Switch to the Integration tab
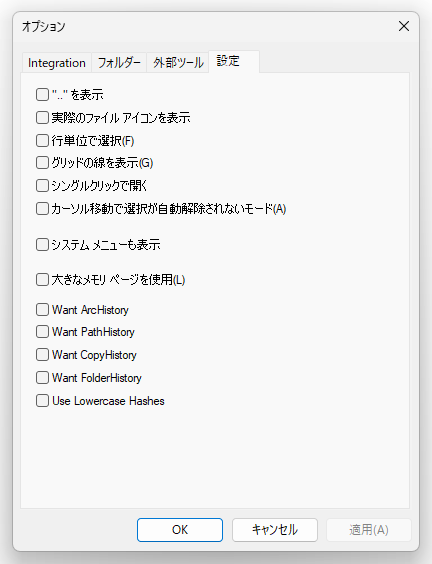This screenshot has width=432, height=564. (x=57, y=63)
